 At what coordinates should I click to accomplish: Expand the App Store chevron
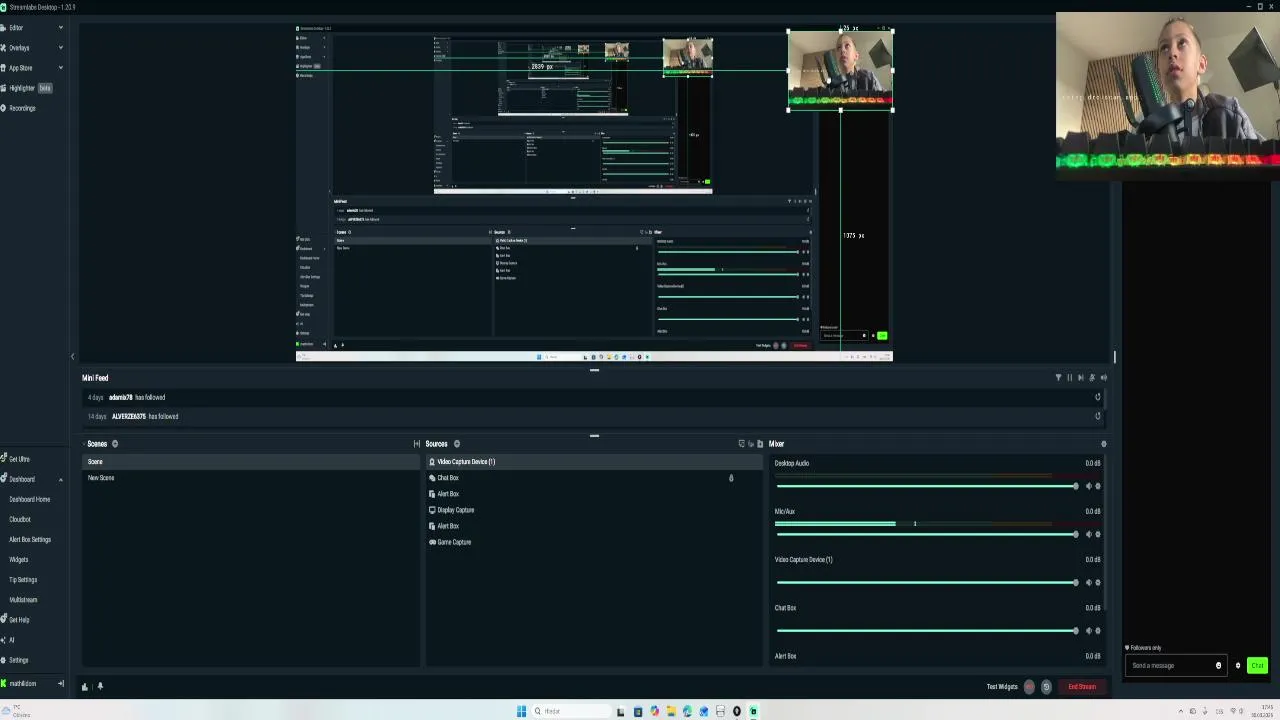[60, 68]
